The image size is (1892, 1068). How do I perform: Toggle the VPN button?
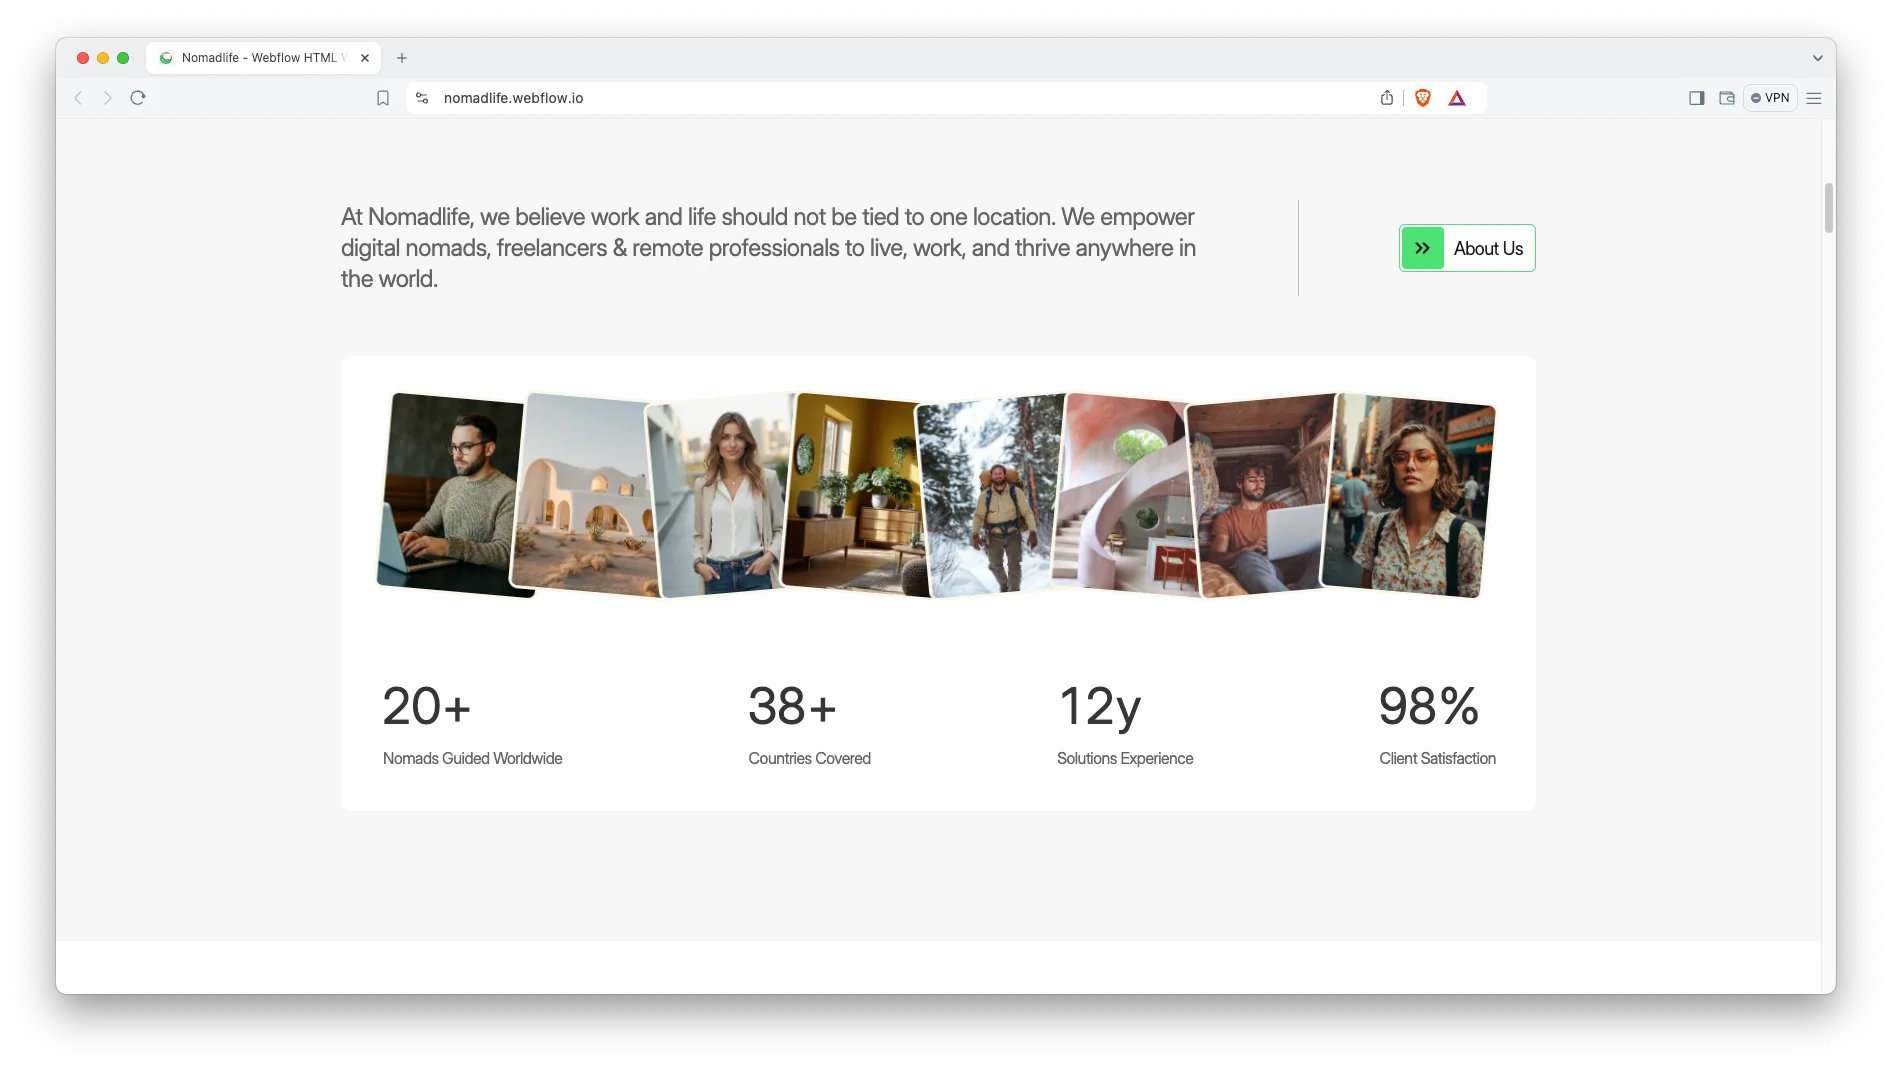[x=1770, y=98]
